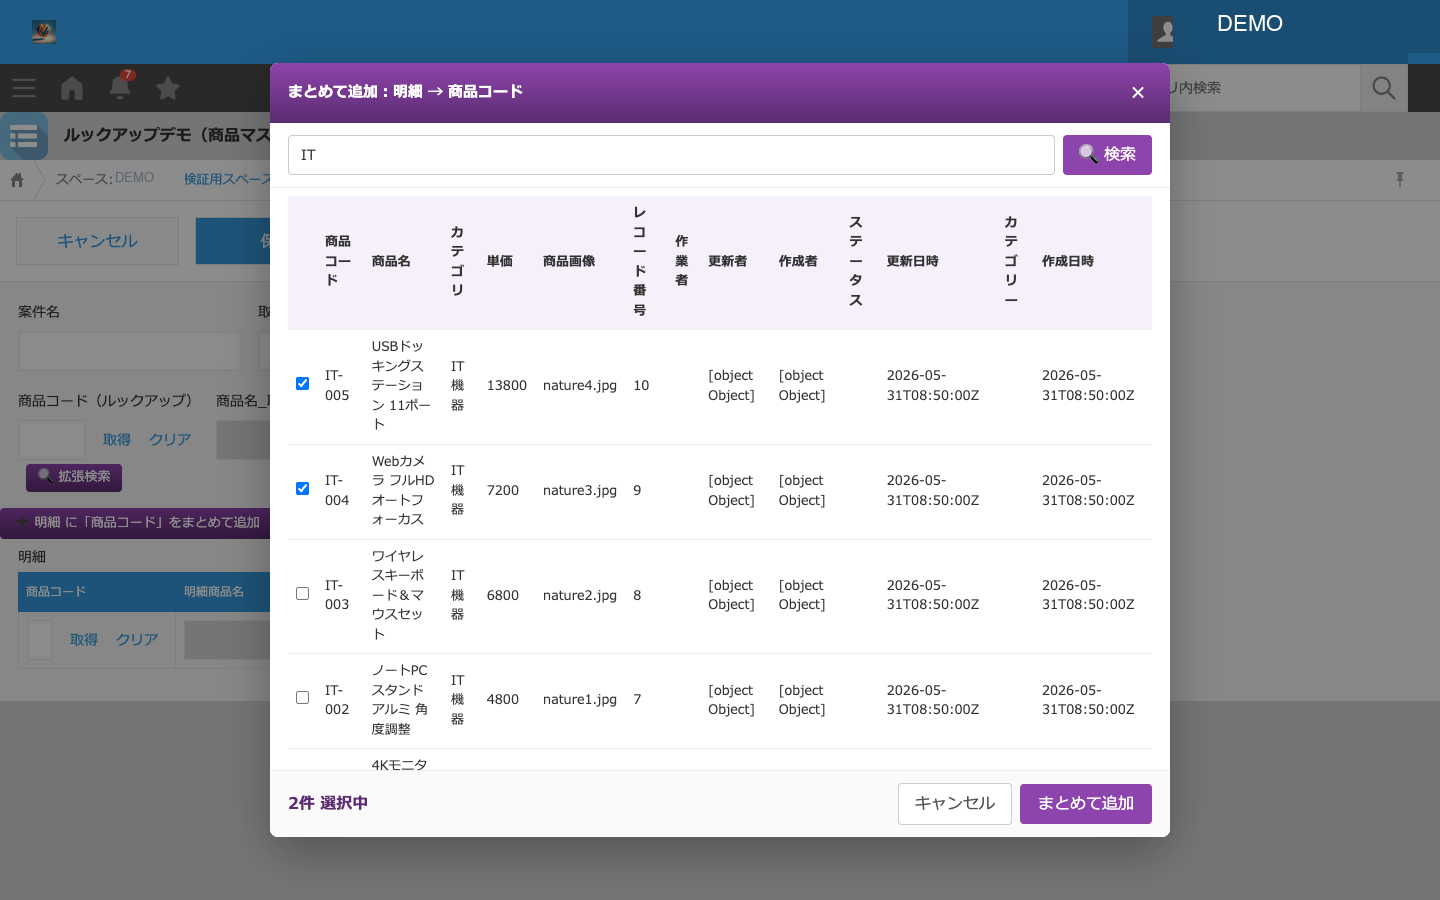The width and height of the screenshot is (1440, 900).
Task: Click the 単価 column header
Action: point(500,261)
